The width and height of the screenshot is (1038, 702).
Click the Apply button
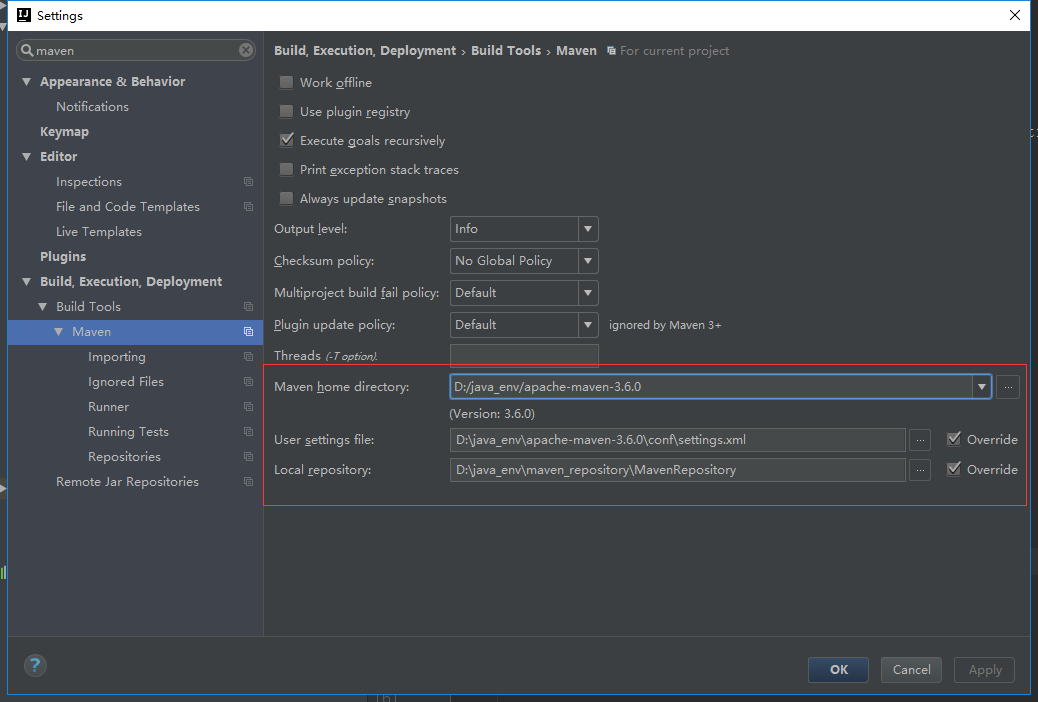[984, 670]
